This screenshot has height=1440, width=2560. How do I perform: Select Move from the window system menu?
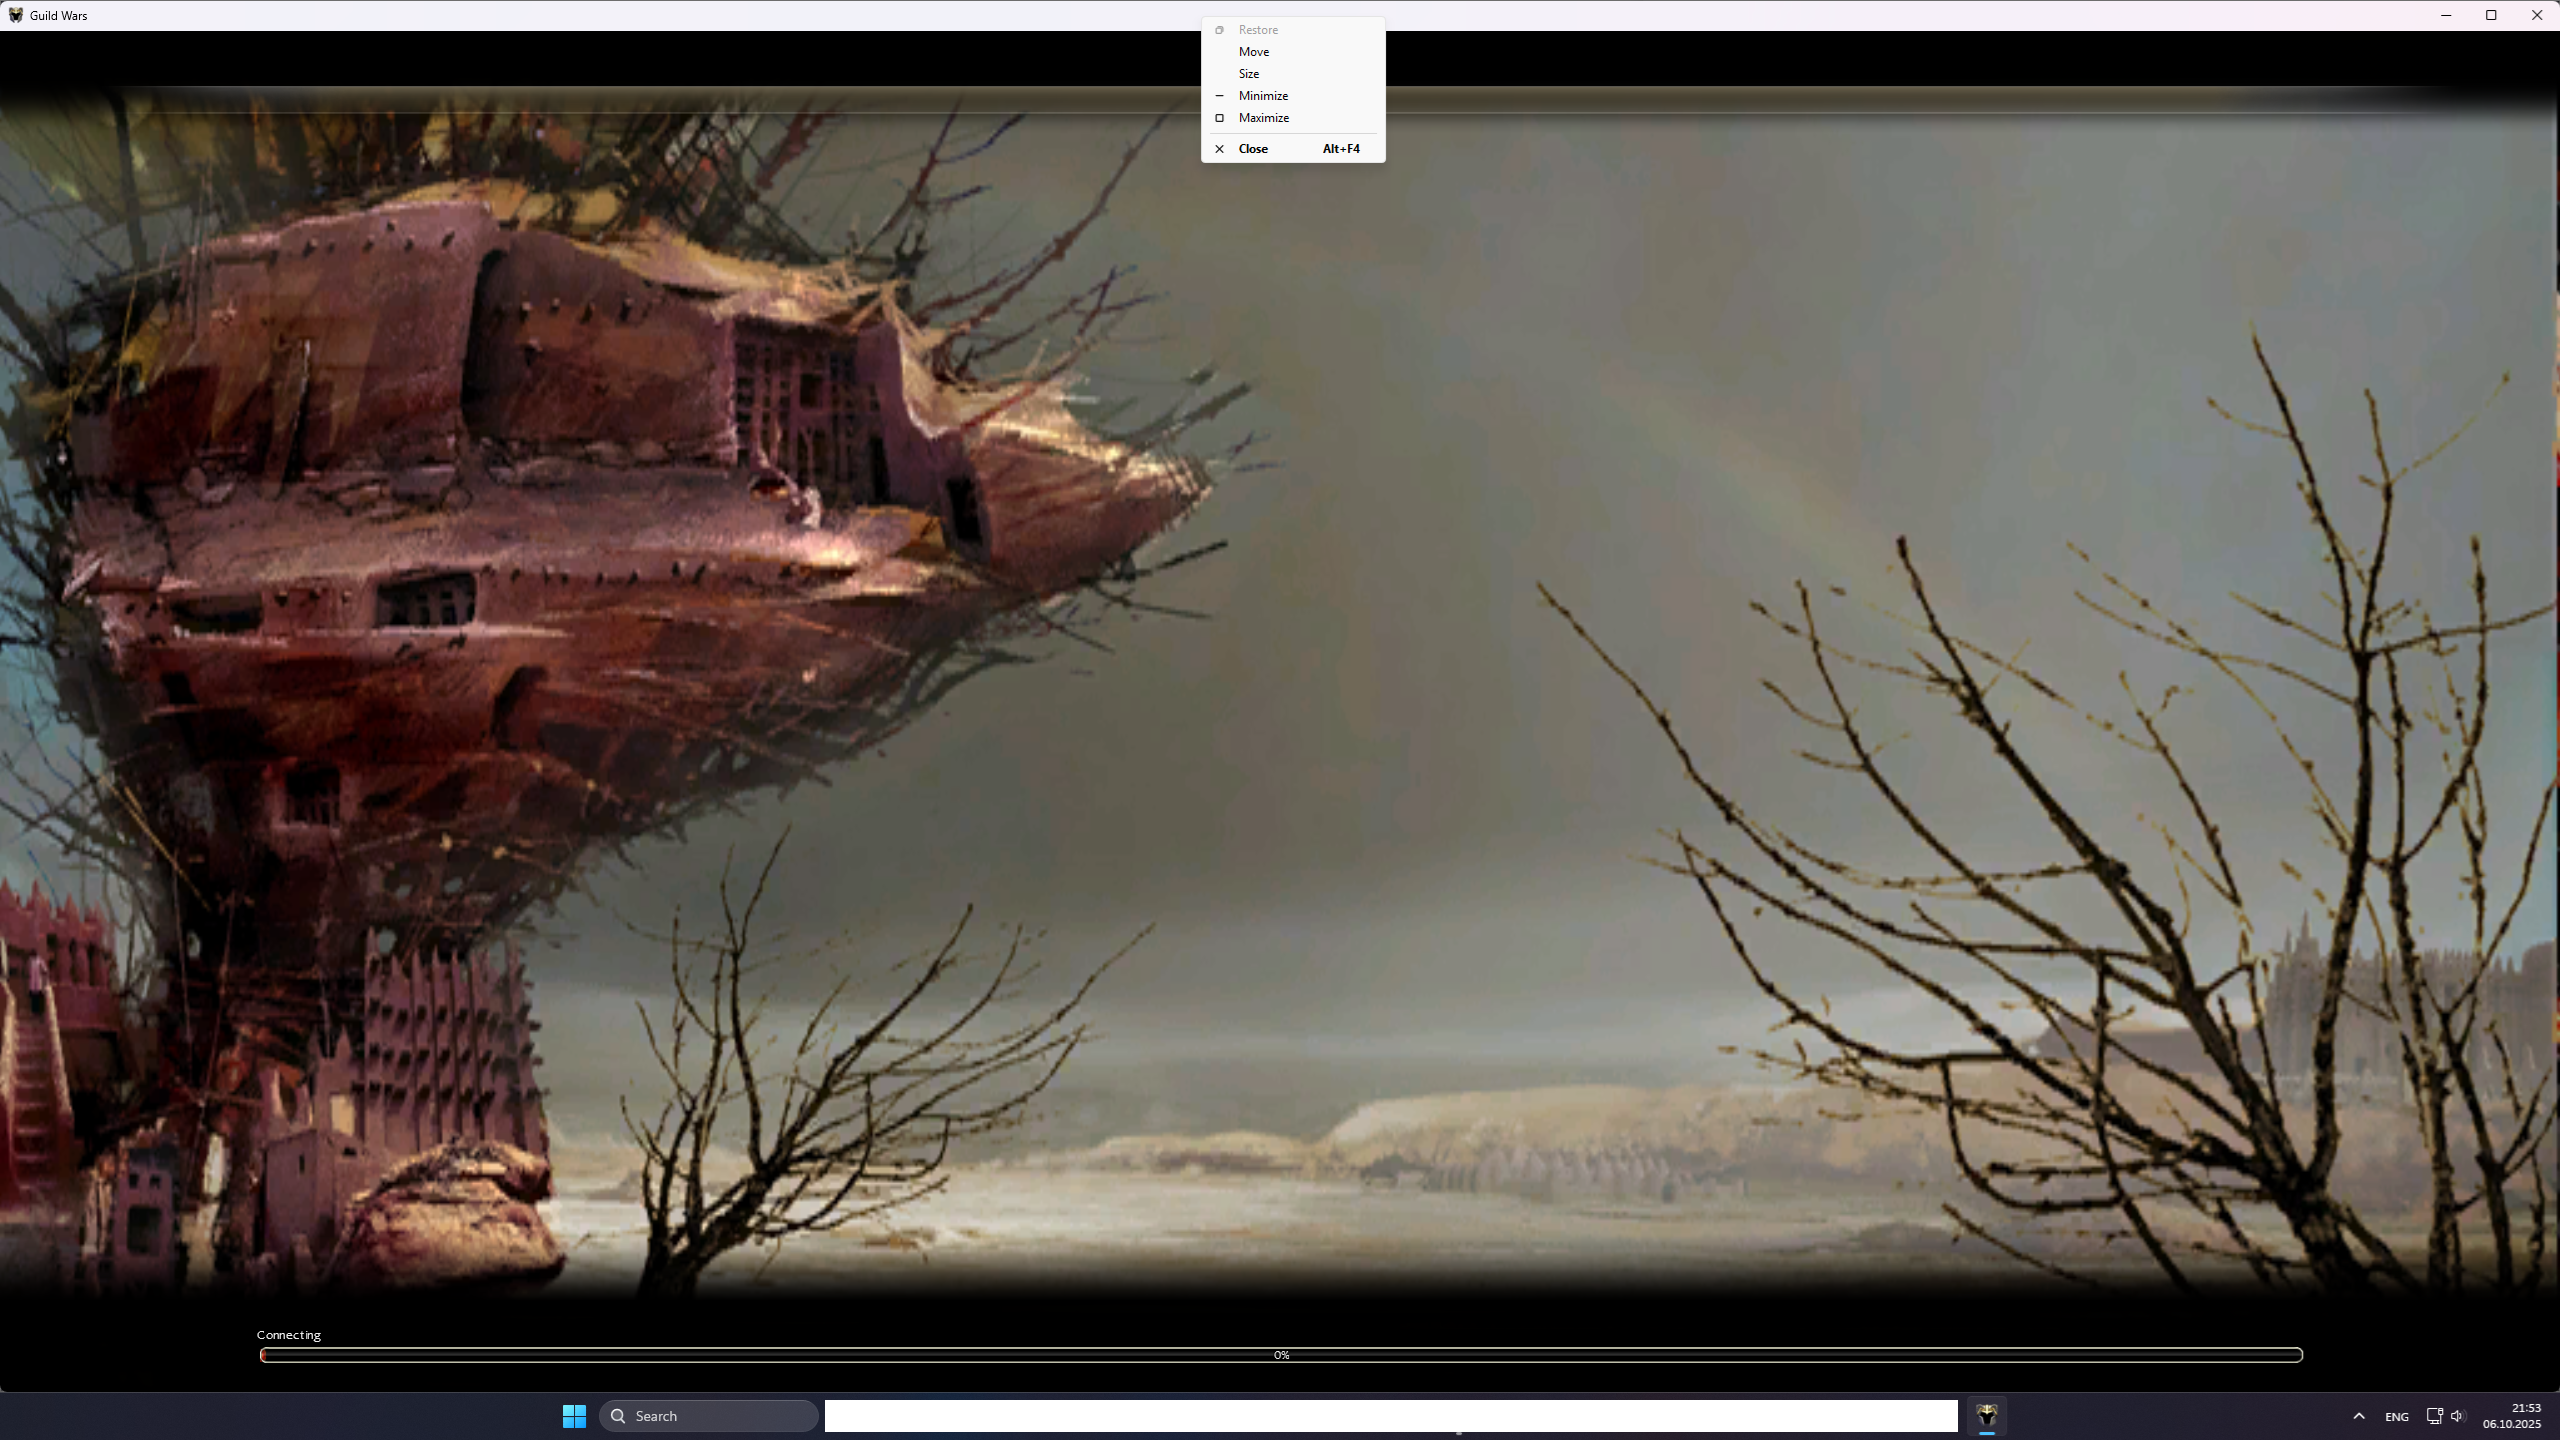(1253, 52)
